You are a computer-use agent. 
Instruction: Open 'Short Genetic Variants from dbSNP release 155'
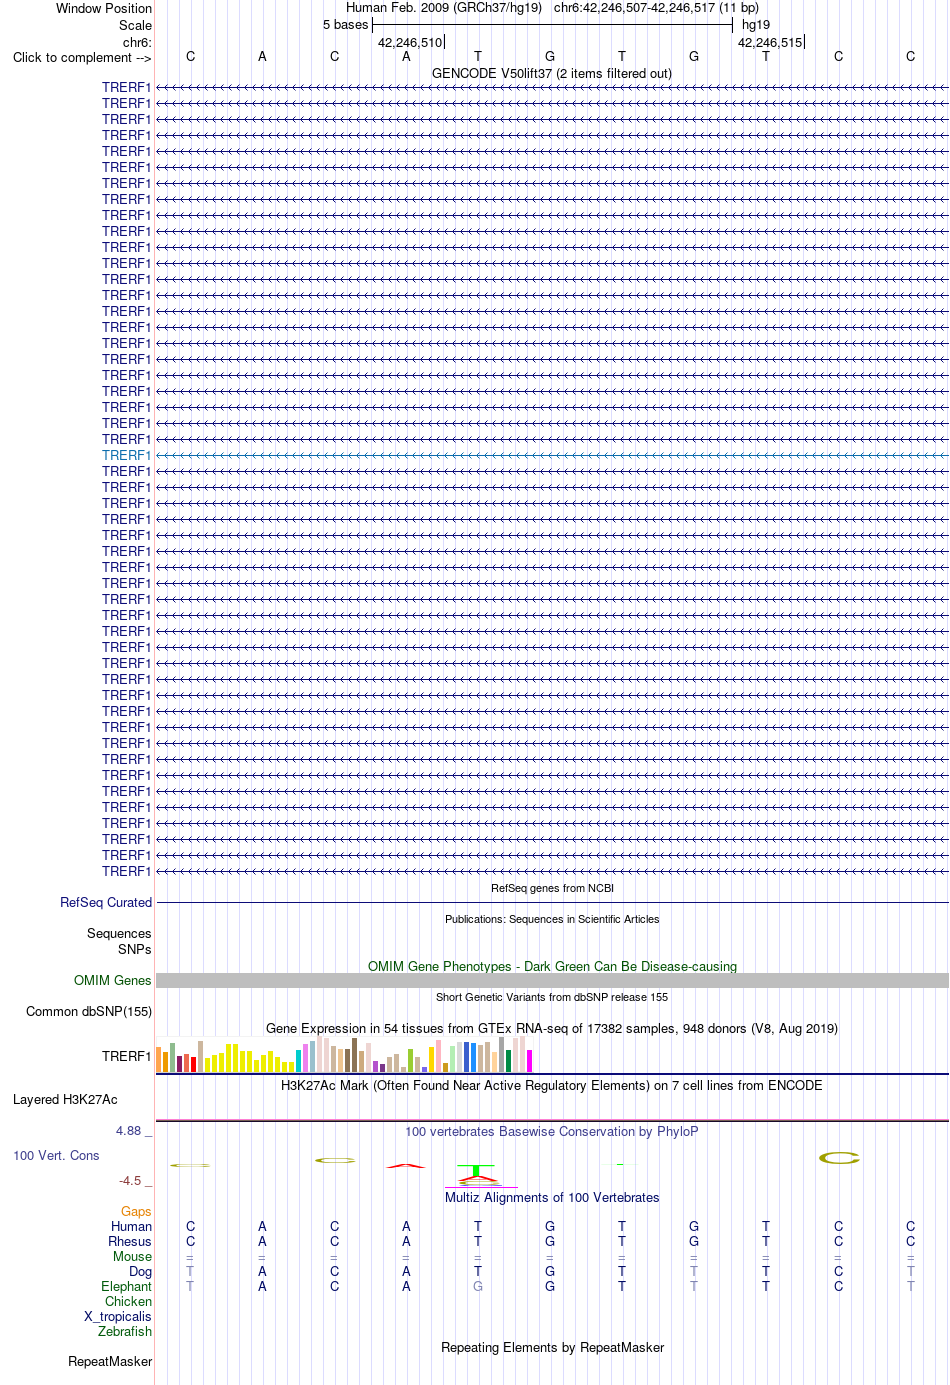pos(552,997)
